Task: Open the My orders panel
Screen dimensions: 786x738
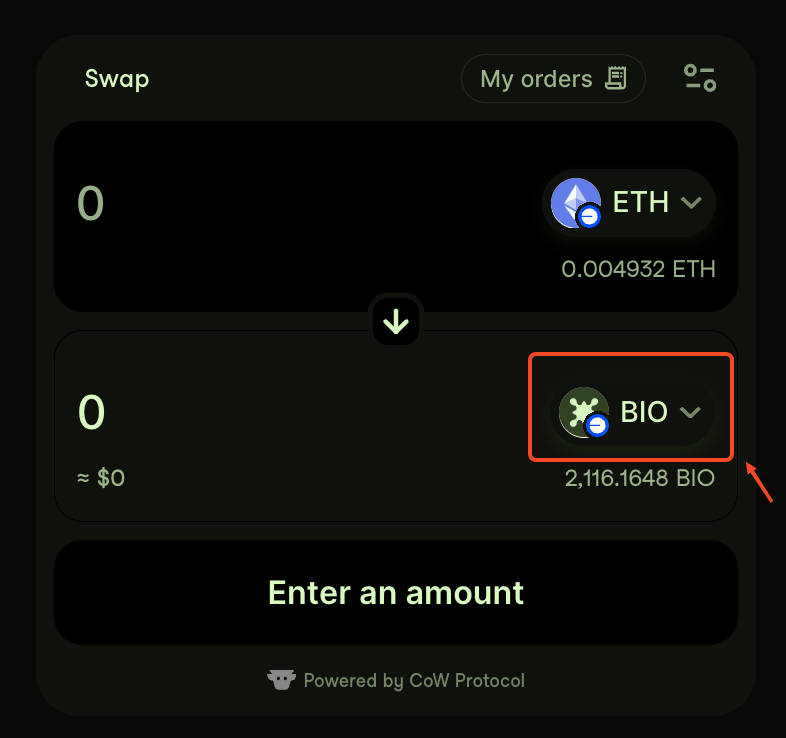Action: pos(552,79)
